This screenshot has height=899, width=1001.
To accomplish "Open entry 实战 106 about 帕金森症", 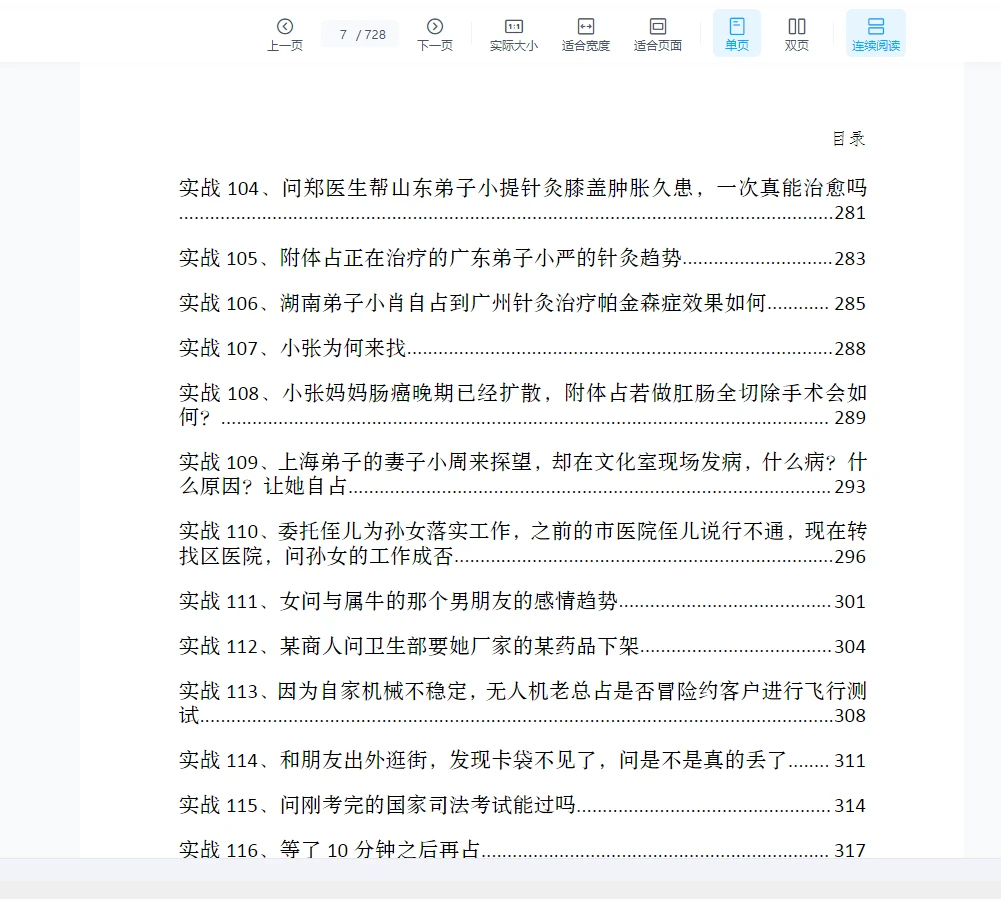I will click(522, 303).
